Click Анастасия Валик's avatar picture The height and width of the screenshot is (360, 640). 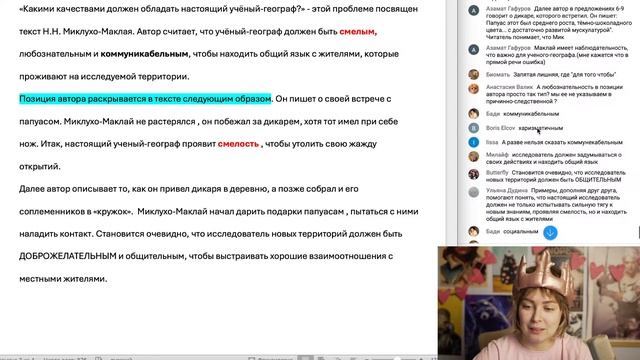pos(473,89)
